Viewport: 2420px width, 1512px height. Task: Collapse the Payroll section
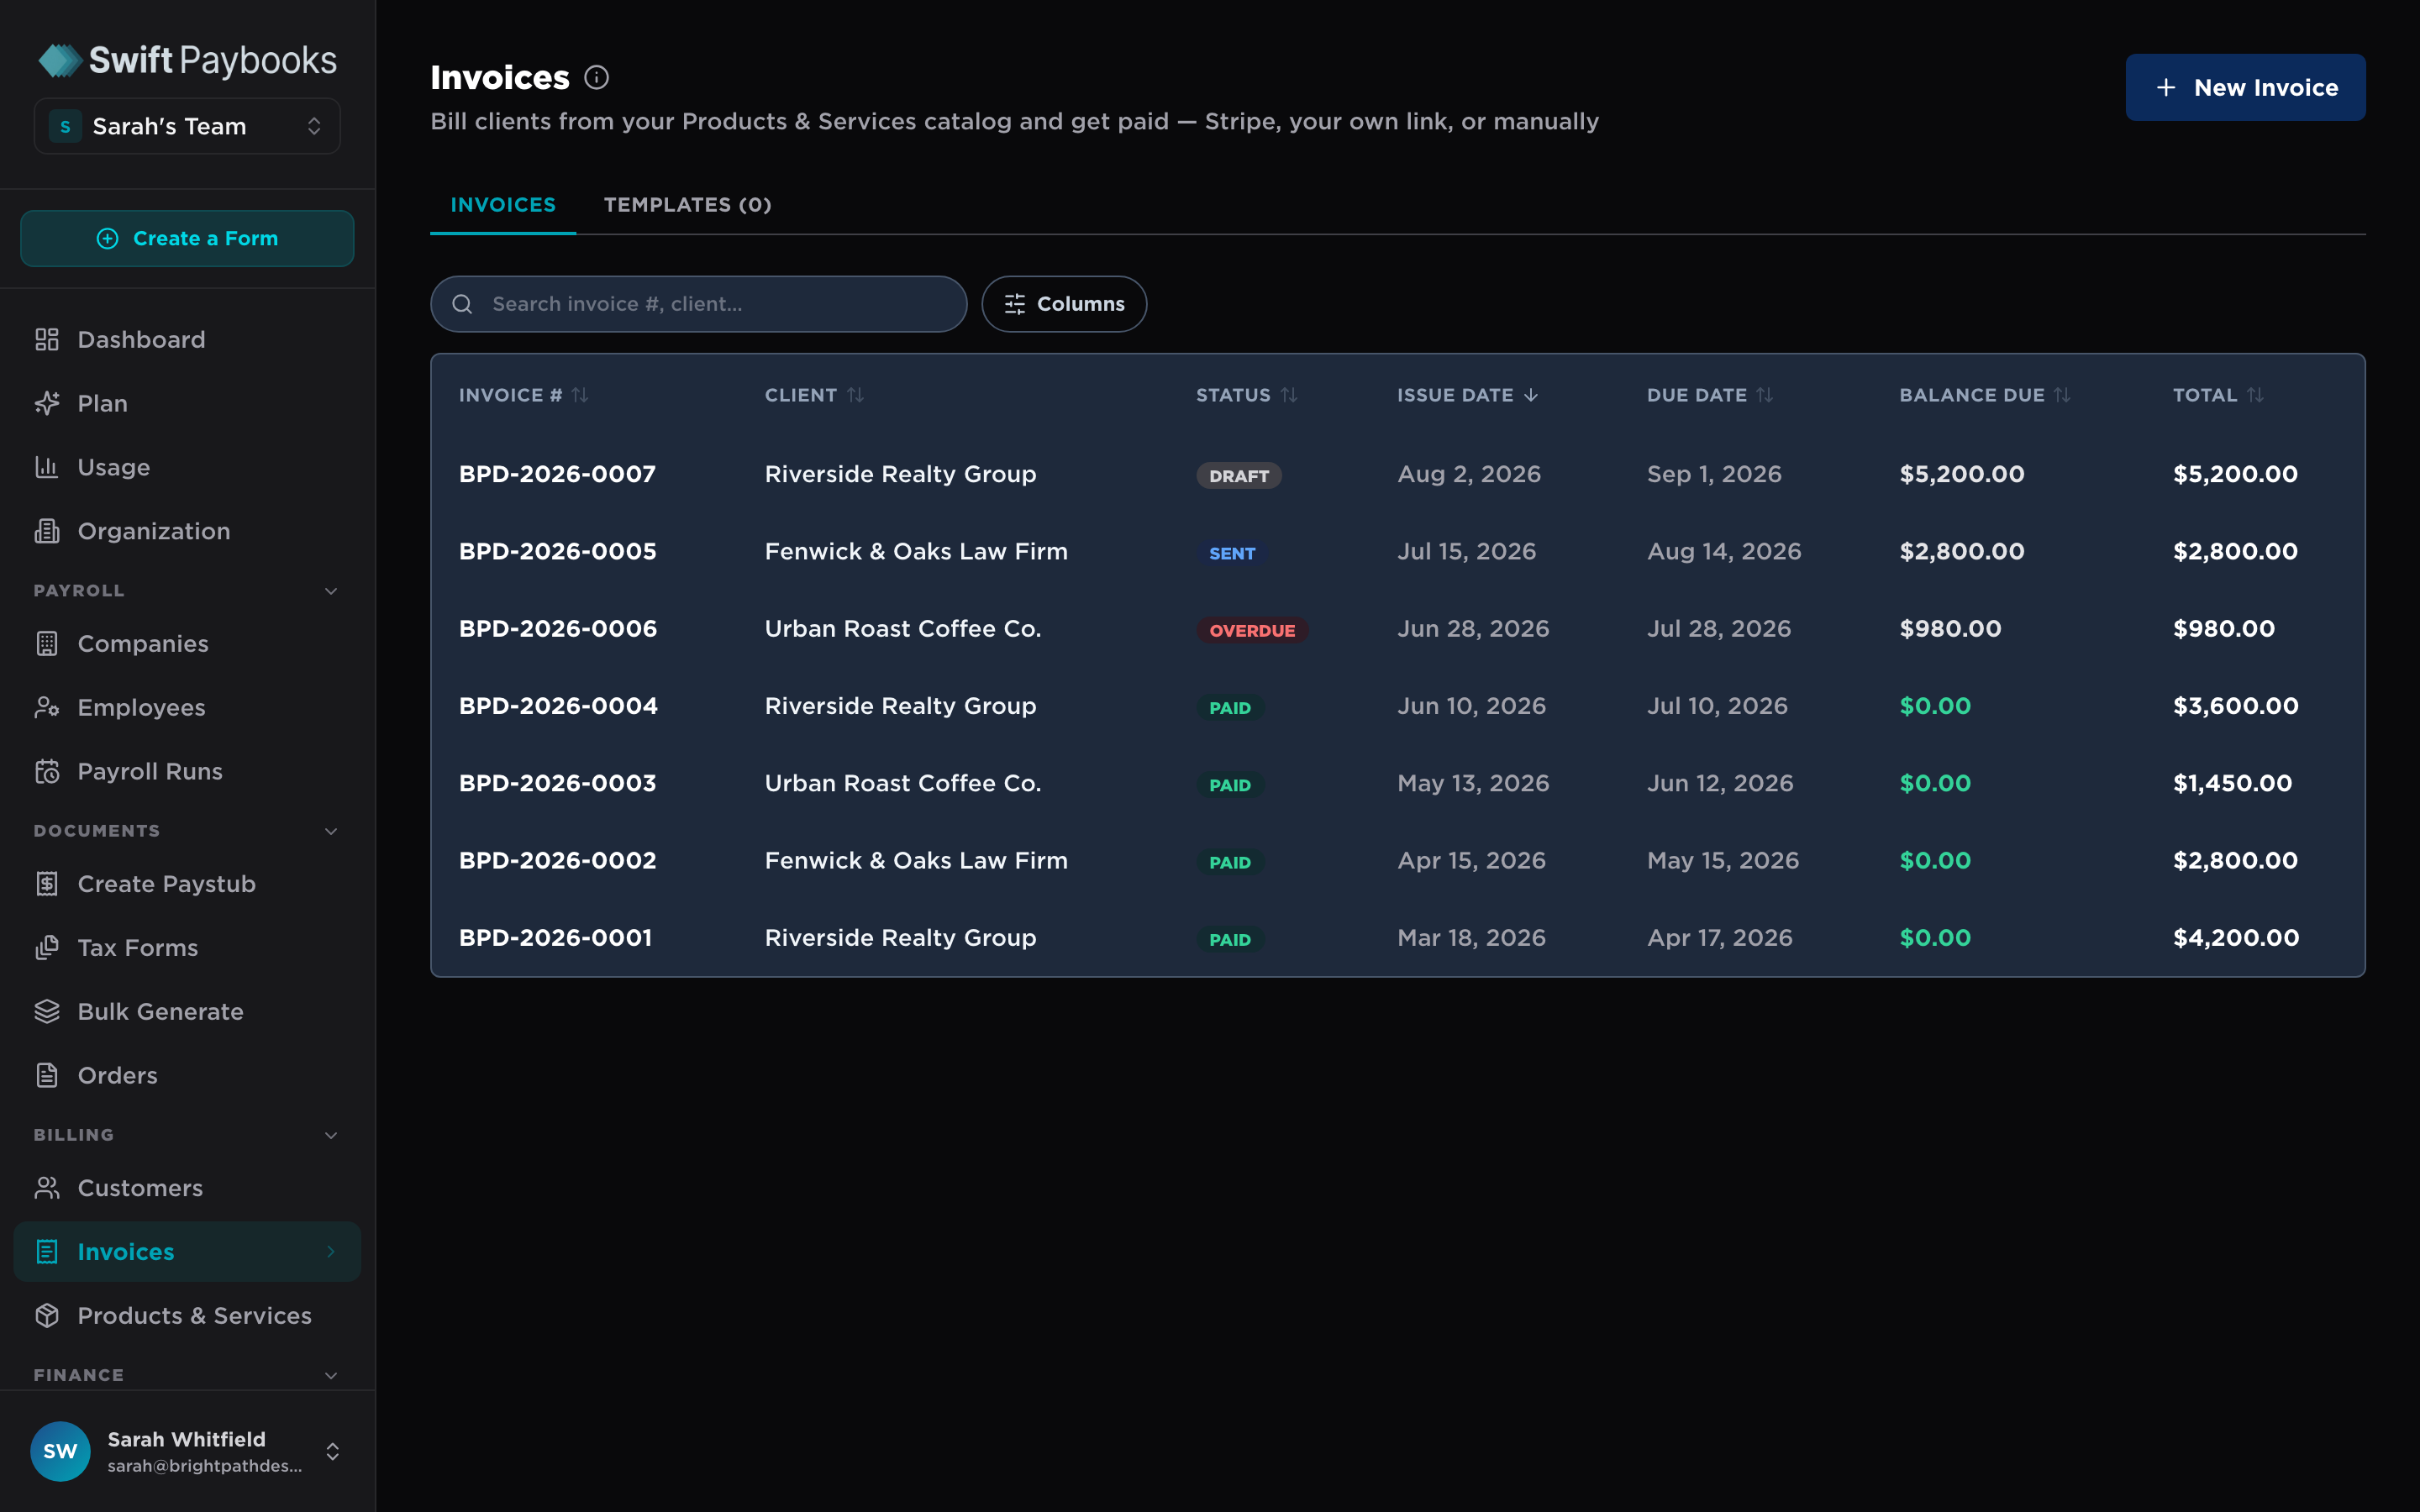click(x=331, y=591)
